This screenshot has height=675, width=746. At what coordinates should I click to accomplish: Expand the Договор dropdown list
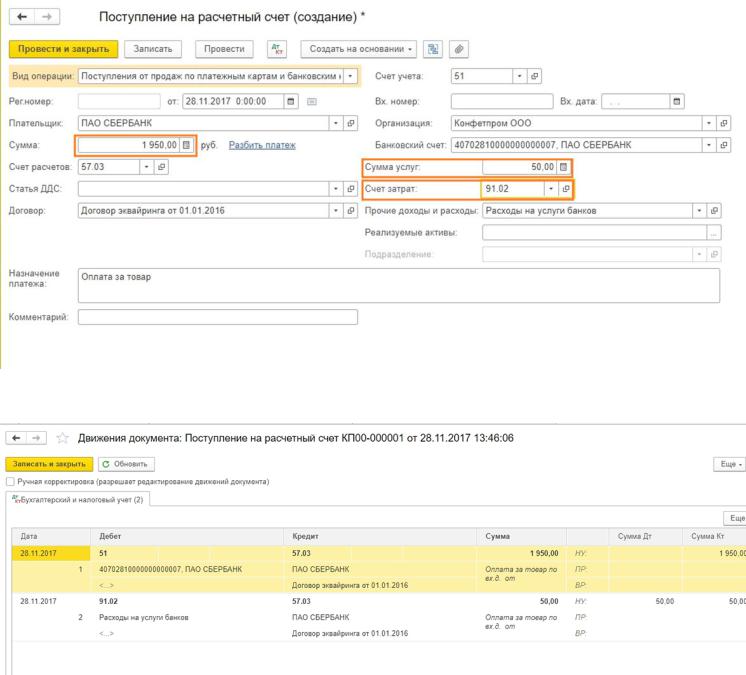click(x=336, y=211)
